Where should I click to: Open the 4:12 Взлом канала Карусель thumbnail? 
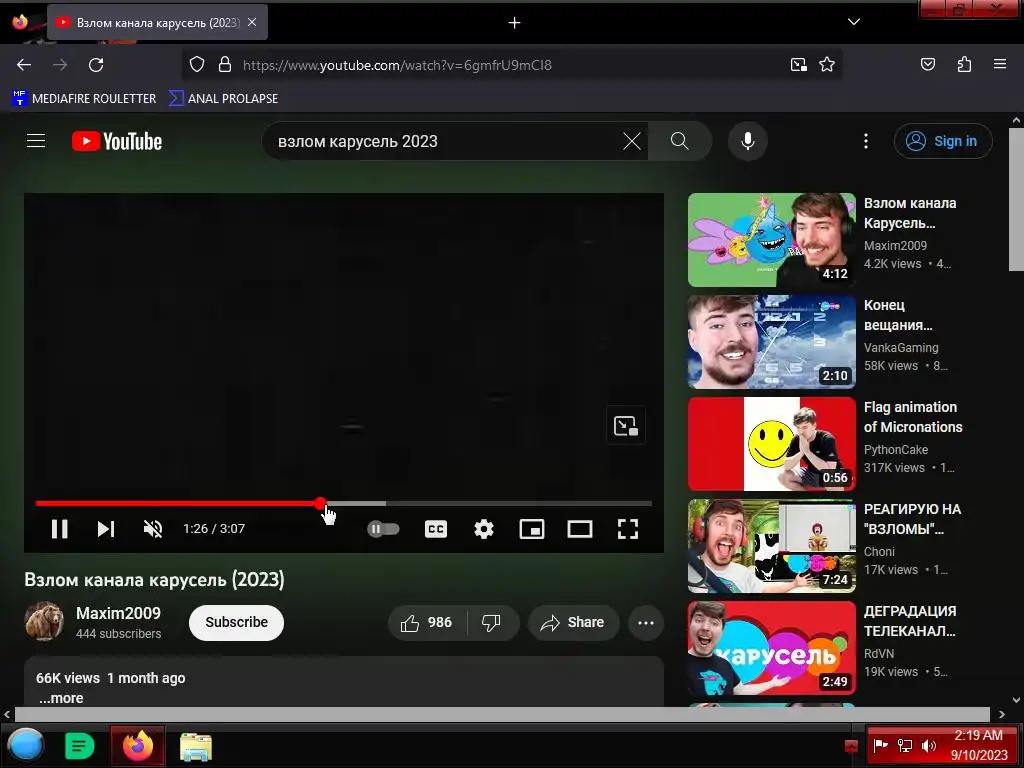pos(771,240)
